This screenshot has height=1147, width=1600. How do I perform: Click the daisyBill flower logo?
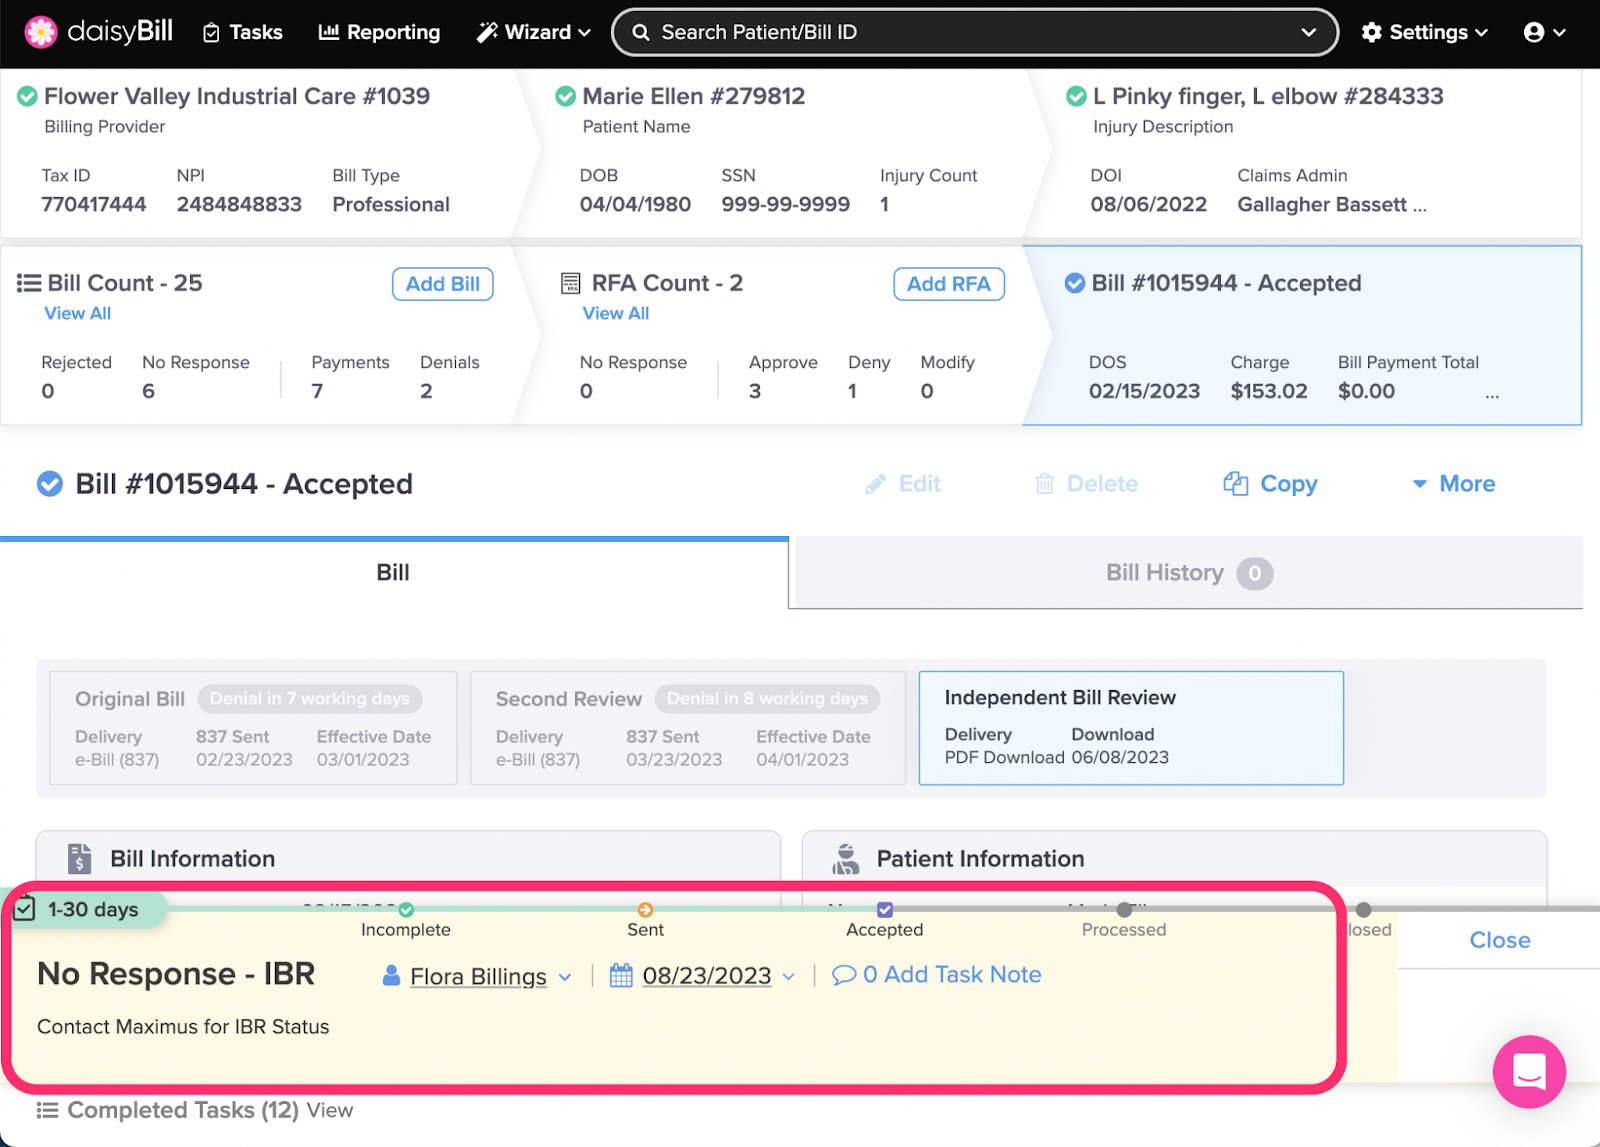pyautogui.click(x=41, y=32)
